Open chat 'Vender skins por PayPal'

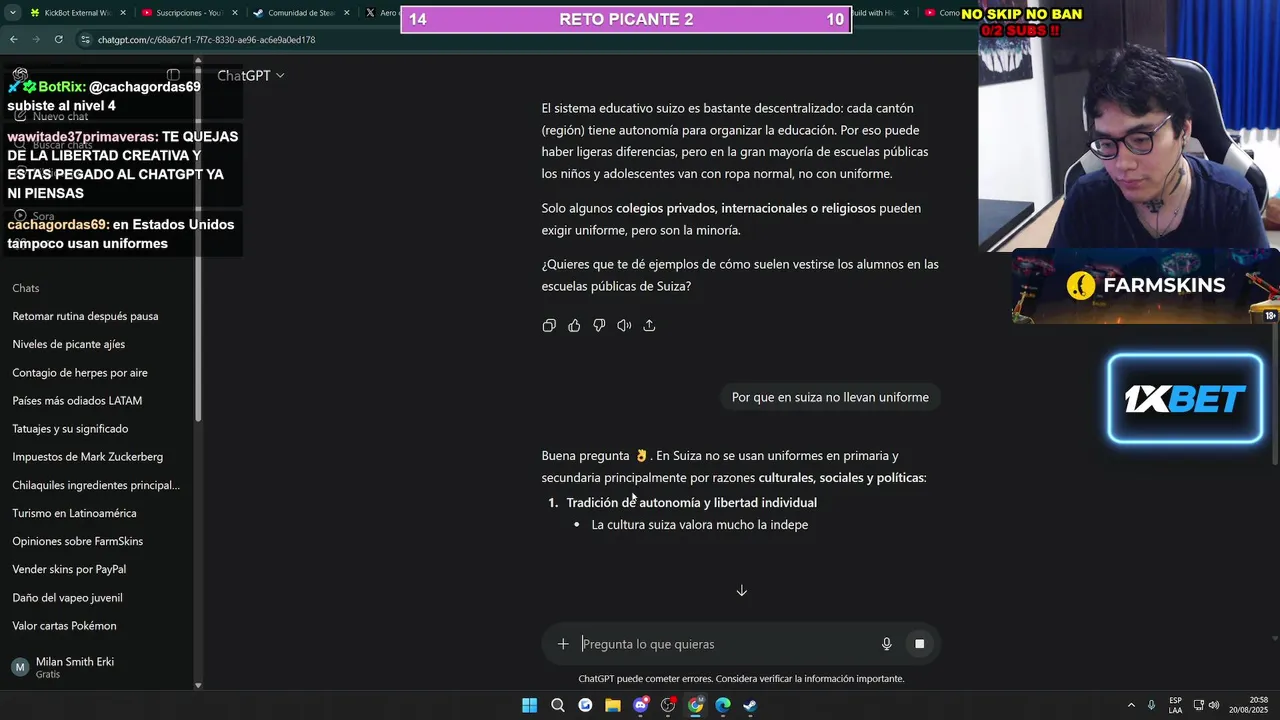[98, 569]
